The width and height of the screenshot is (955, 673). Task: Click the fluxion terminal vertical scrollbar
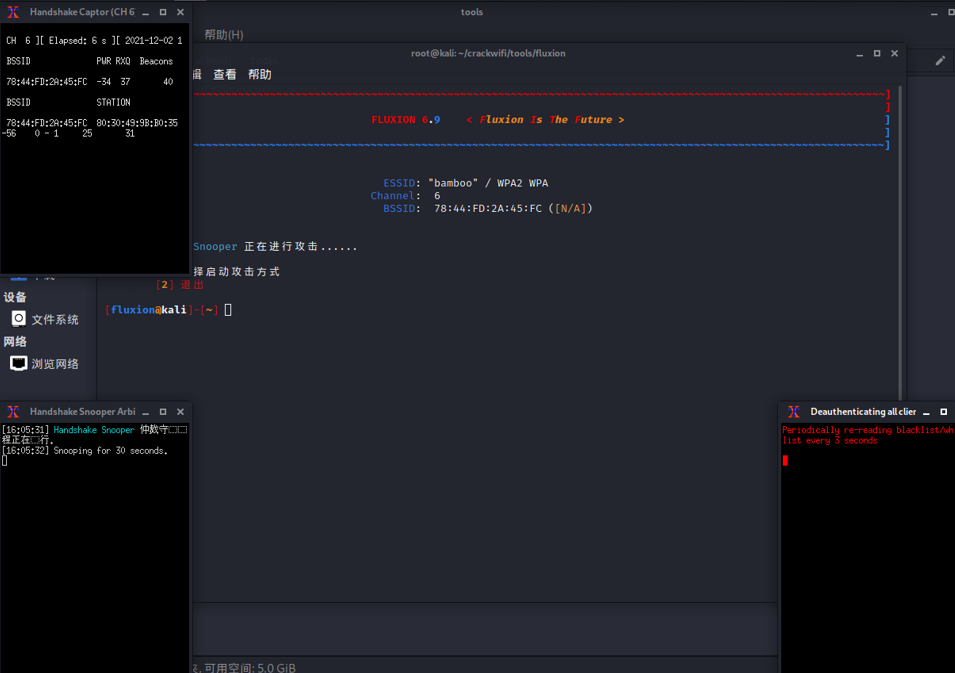(900, 244)
